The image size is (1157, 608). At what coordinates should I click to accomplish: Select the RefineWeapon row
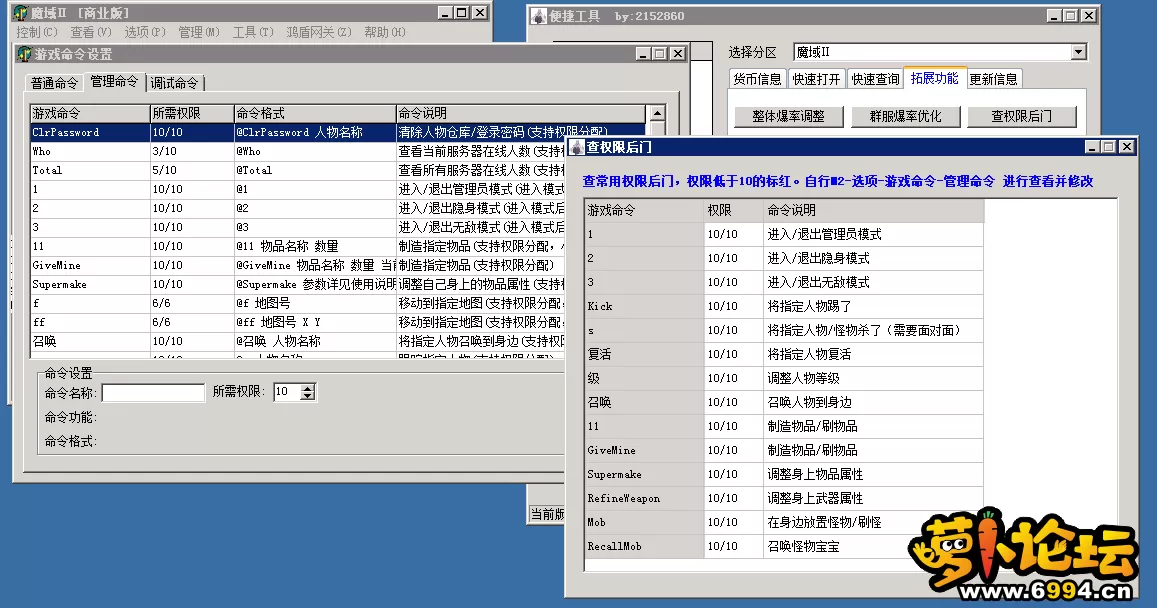pos(784,498)
